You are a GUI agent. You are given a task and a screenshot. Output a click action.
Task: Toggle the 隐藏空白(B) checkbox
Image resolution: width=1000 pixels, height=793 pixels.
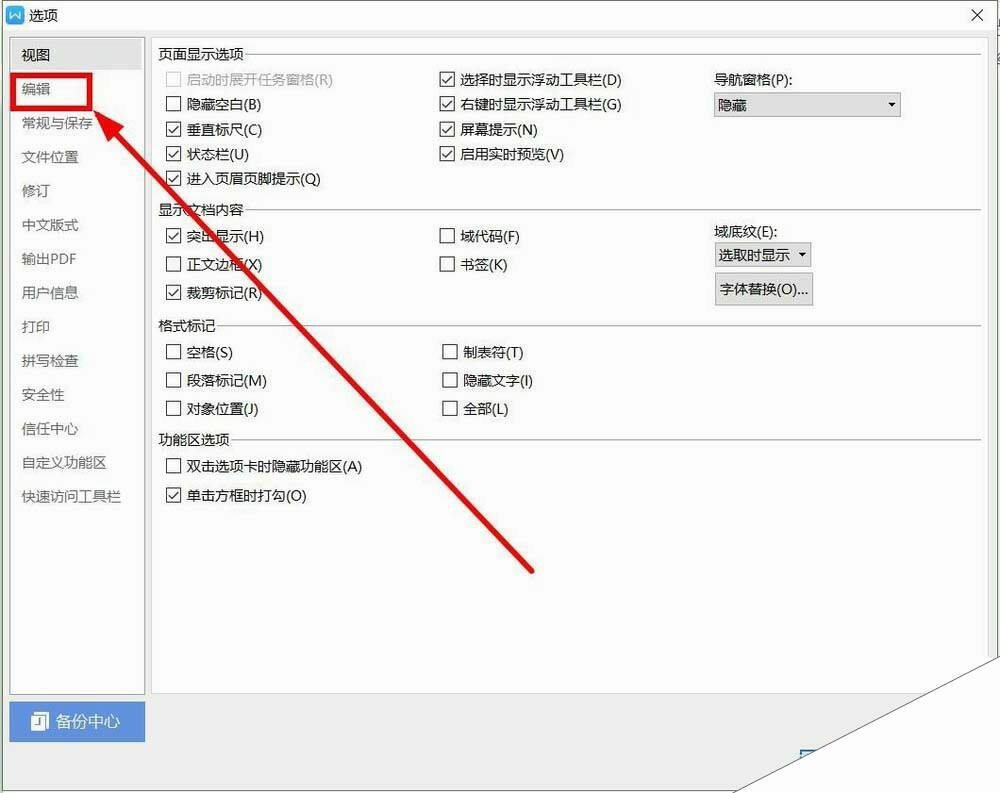pos(173,103)
